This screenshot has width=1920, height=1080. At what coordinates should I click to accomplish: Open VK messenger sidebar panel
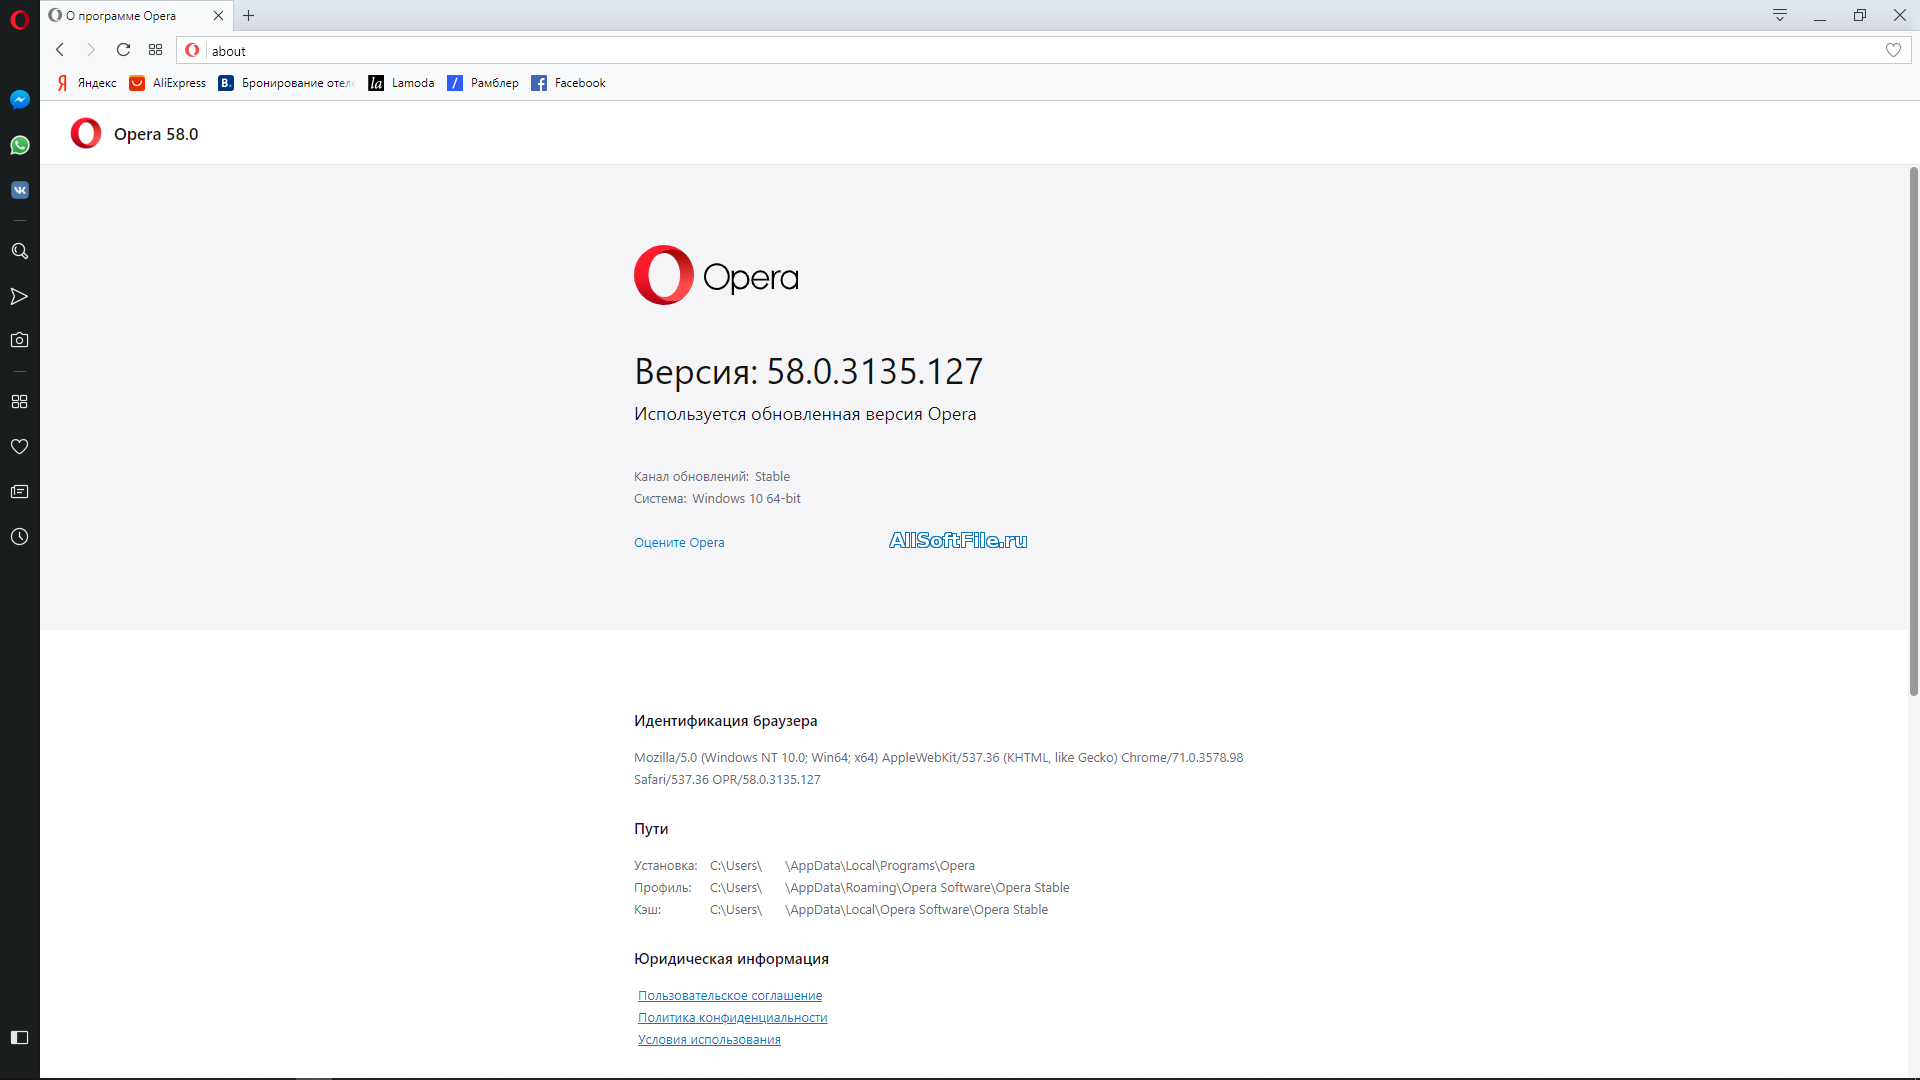19,190
